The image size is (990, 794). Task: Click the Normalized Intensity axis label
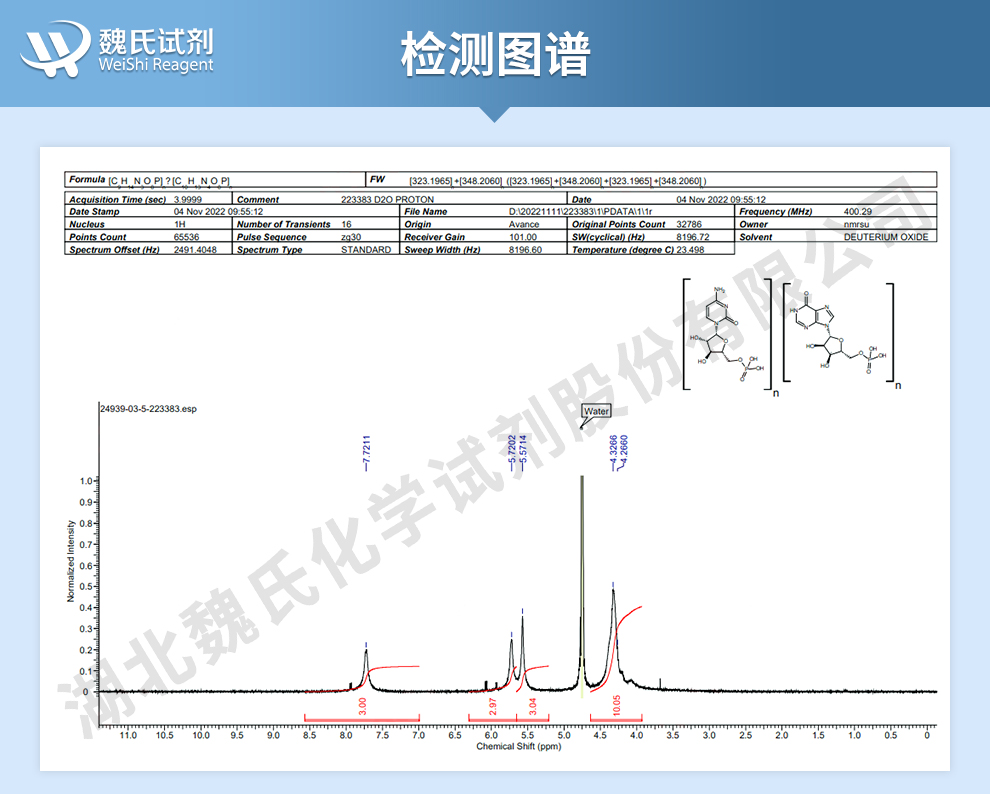point(71,561)
